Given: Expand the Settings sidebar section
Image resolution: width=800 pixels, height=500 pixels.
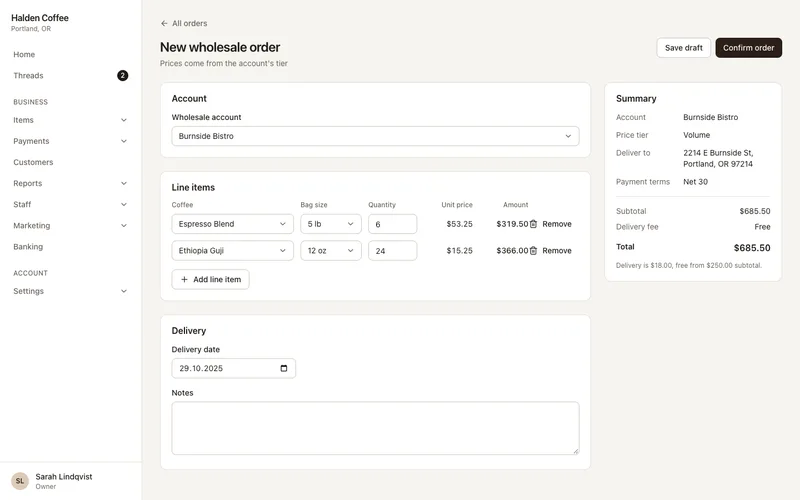Looking at the screenshot, I should 123,291.
